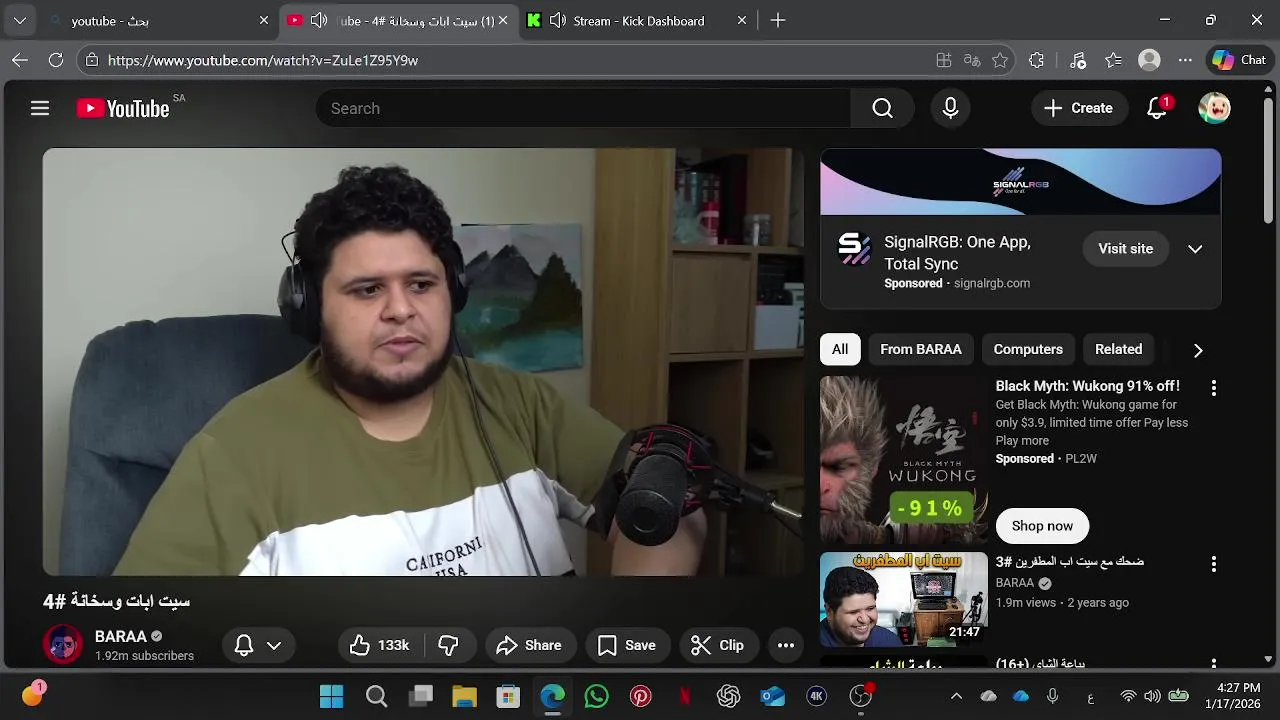Add this page to favorites star
1280x720 pixels.
pyautogui.click(x=1000, y=60)
